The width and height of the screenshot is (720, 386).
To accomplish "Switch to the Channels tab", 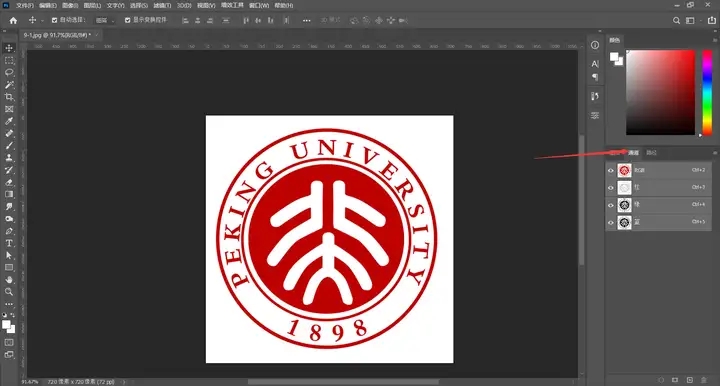I will pyautogui.click(x=634, y=153).
